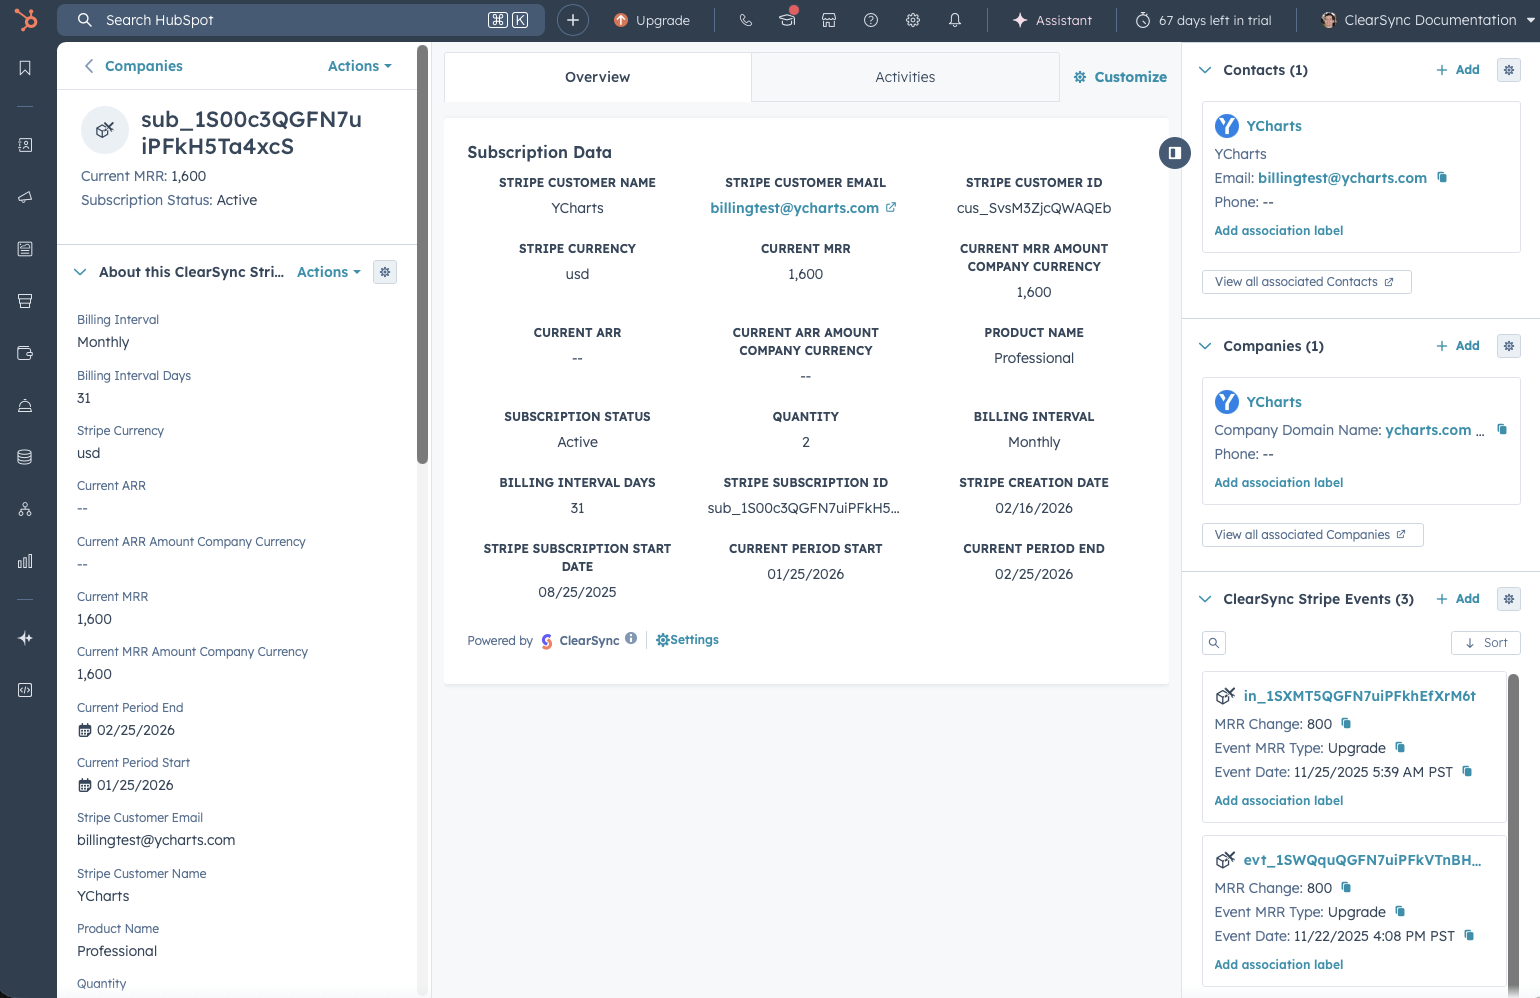Collapse the ClearSync Stripe Events section

(x=1205, y=599)
